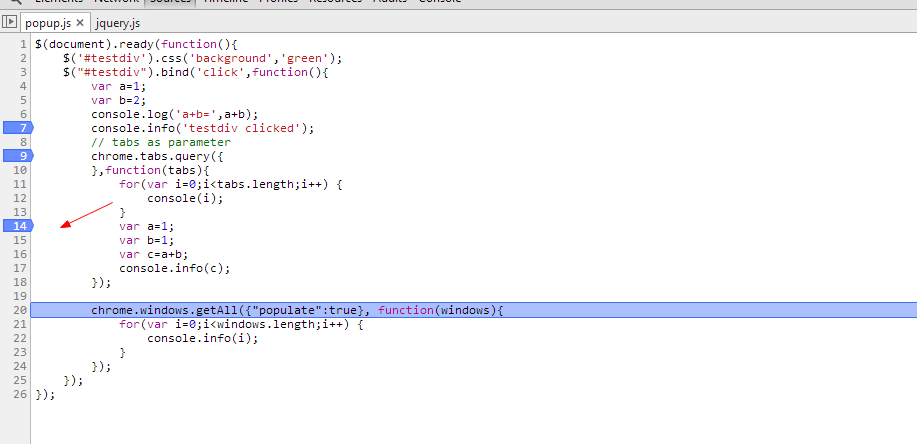
Task: Click the '},function(tabs){' code line
Action: point(150,171)
